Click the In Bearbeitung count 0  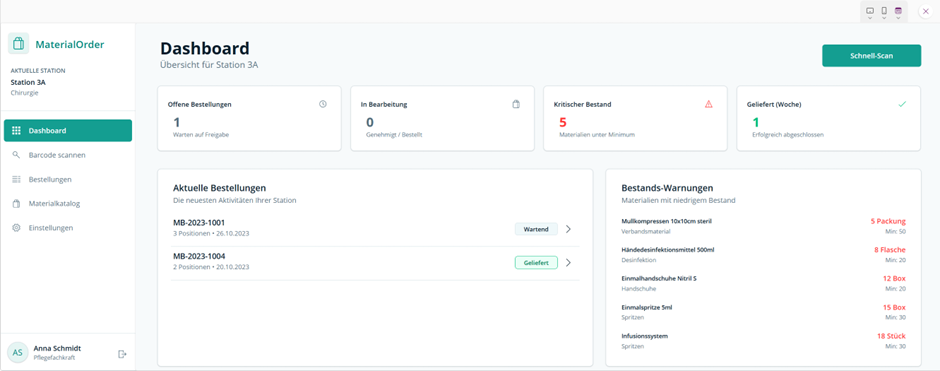coord(370,122)
